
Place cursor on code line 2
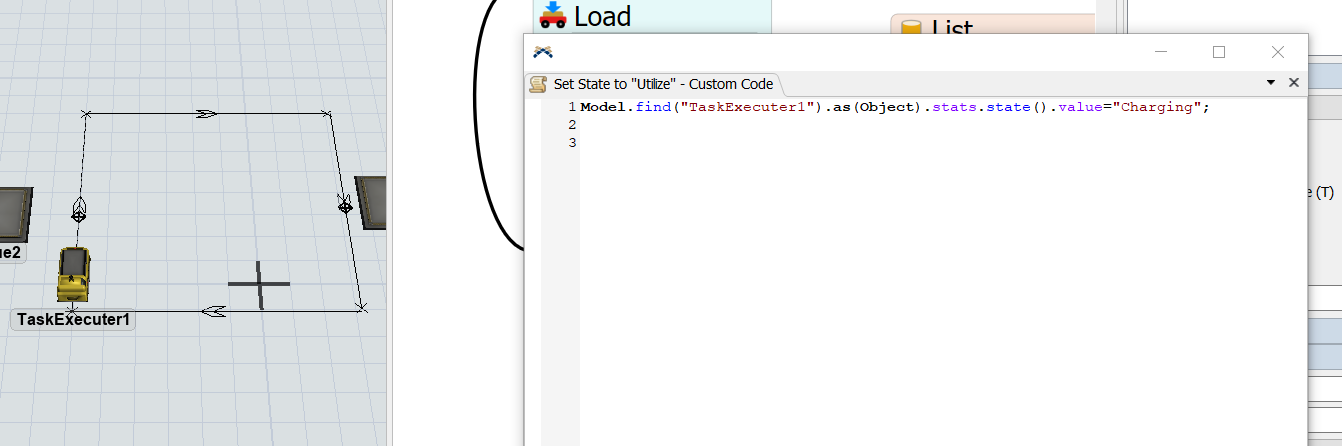coord(700,125)
